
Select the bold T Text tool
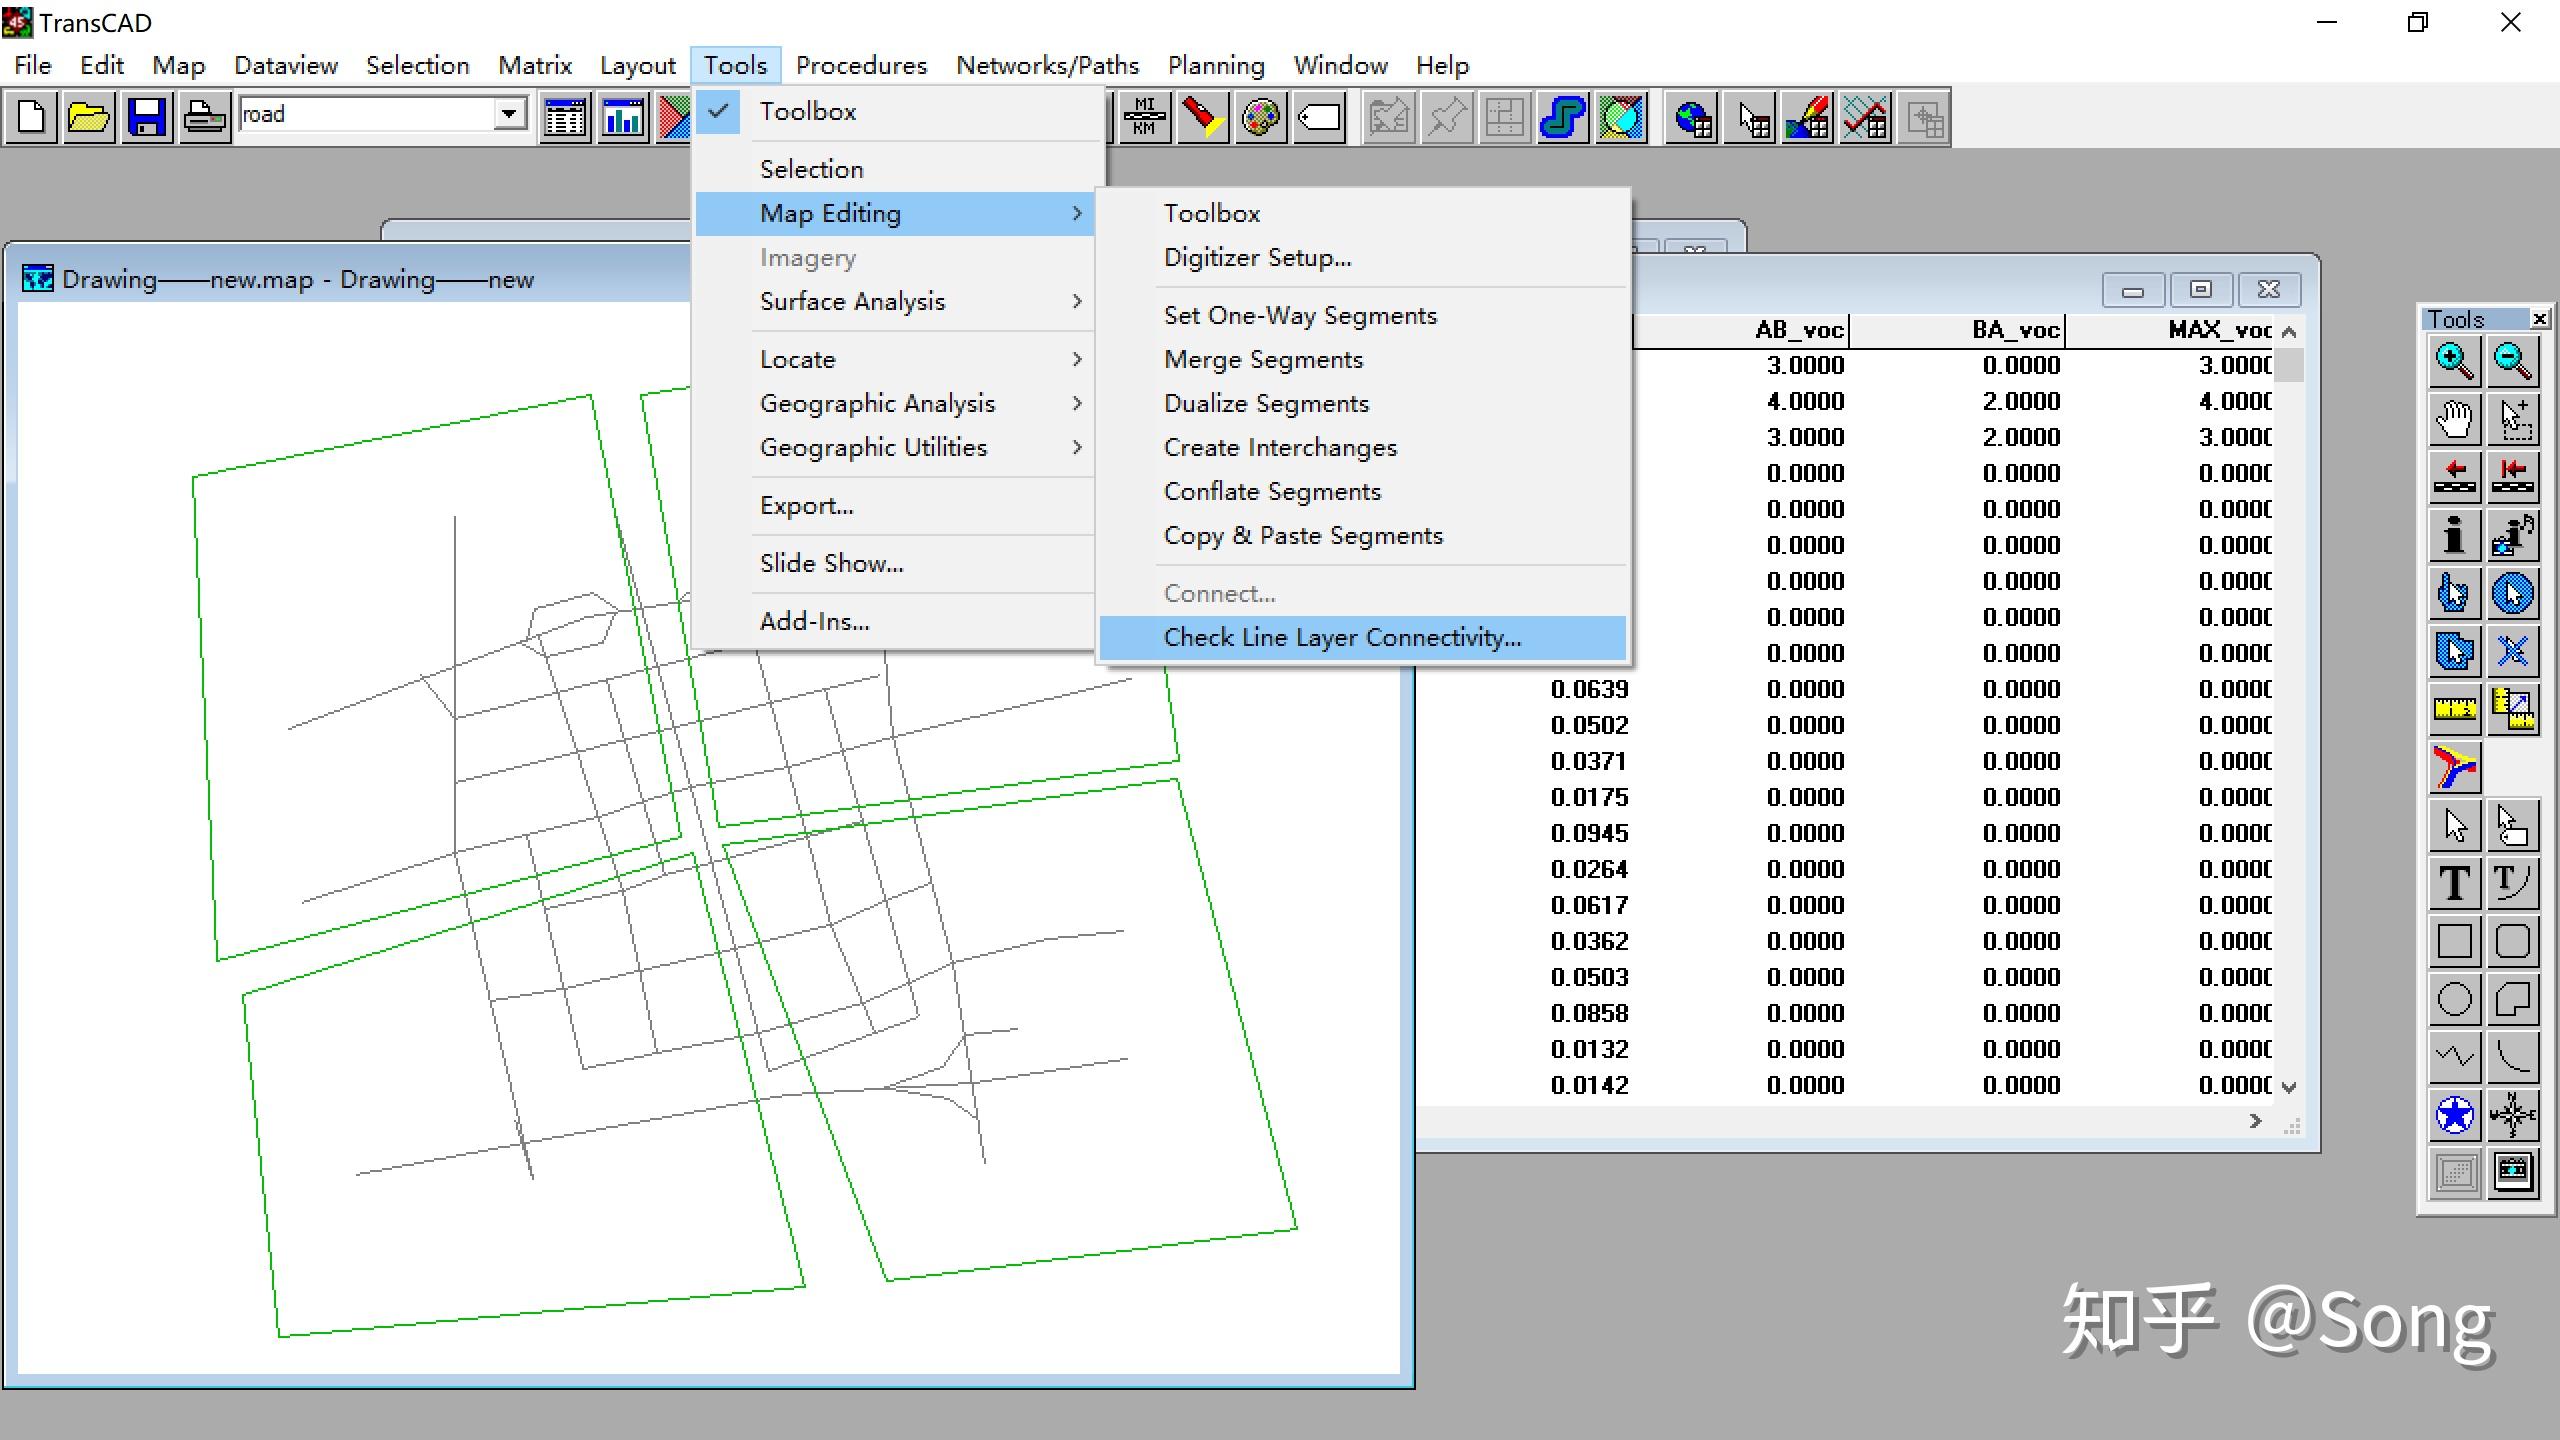point(2454,883)
